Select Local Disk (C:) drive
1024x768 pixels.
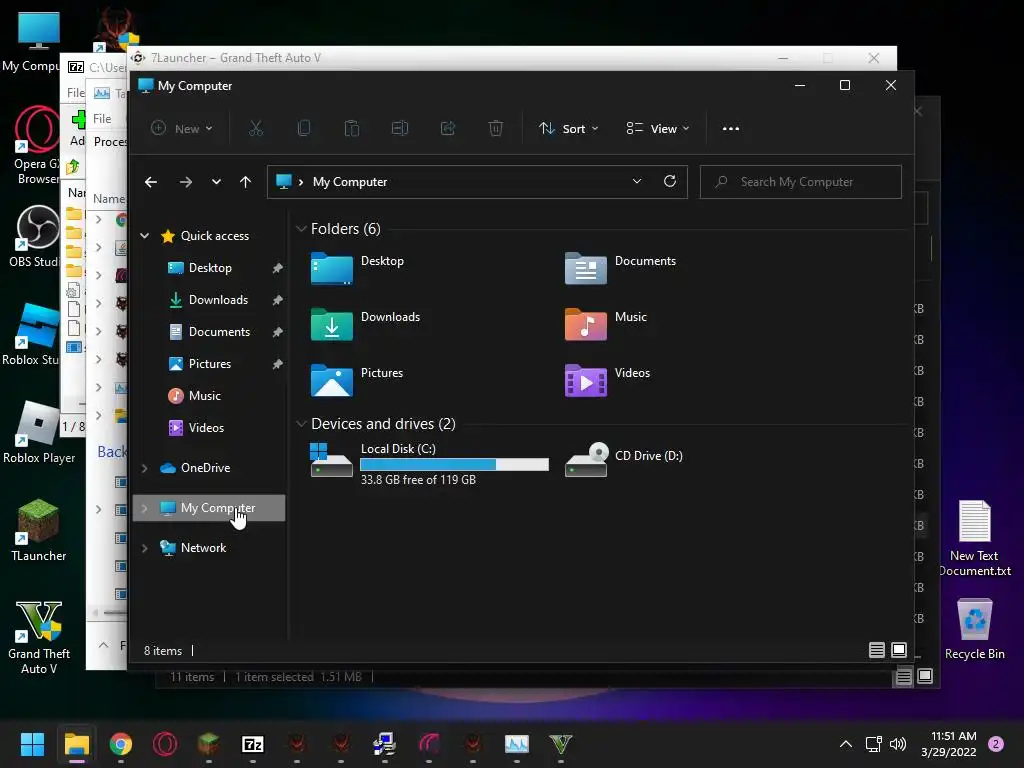coord(429,463)
